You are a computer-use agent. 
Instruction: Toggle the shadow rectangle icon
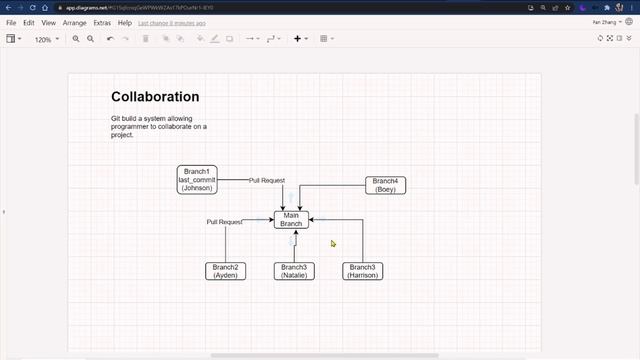[x=229, y=39]
